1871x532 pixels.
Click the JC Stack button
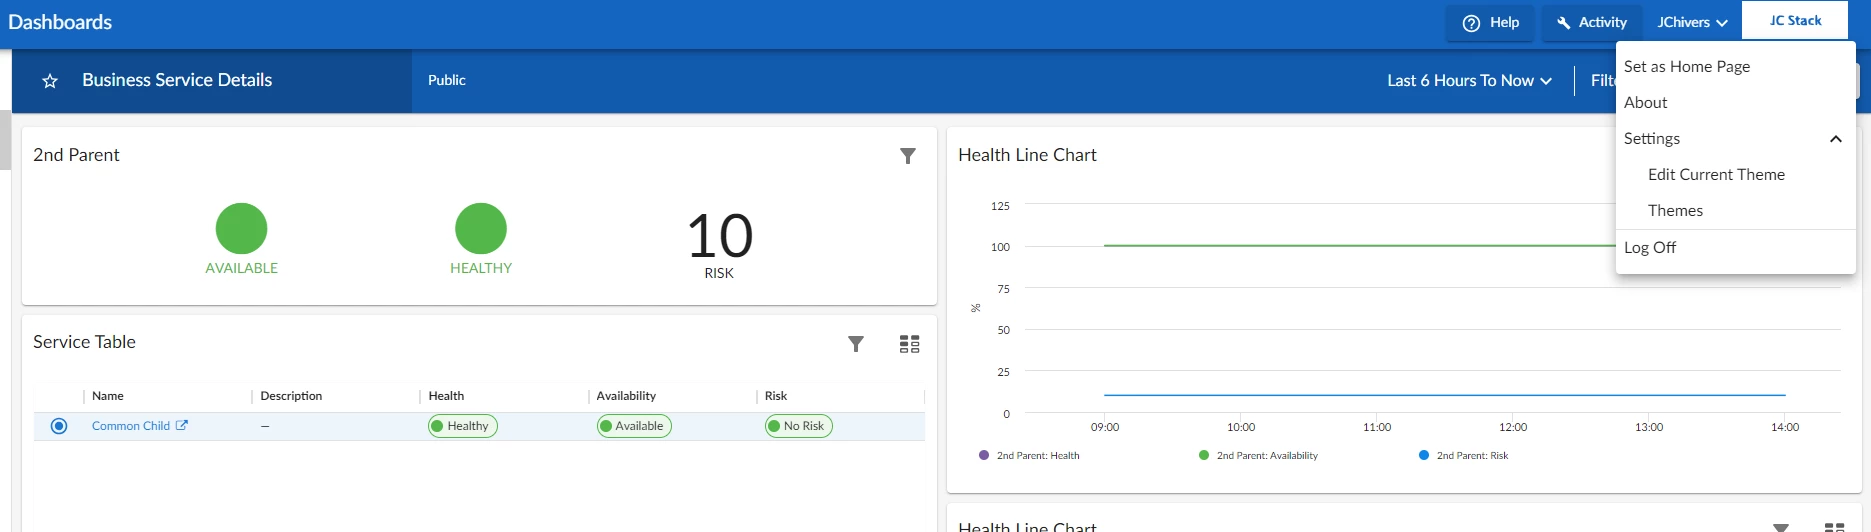(1795, 21)
